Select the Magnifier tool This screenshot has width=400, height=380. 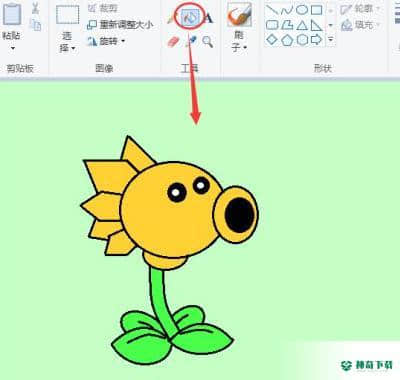[x=208, y=42]
